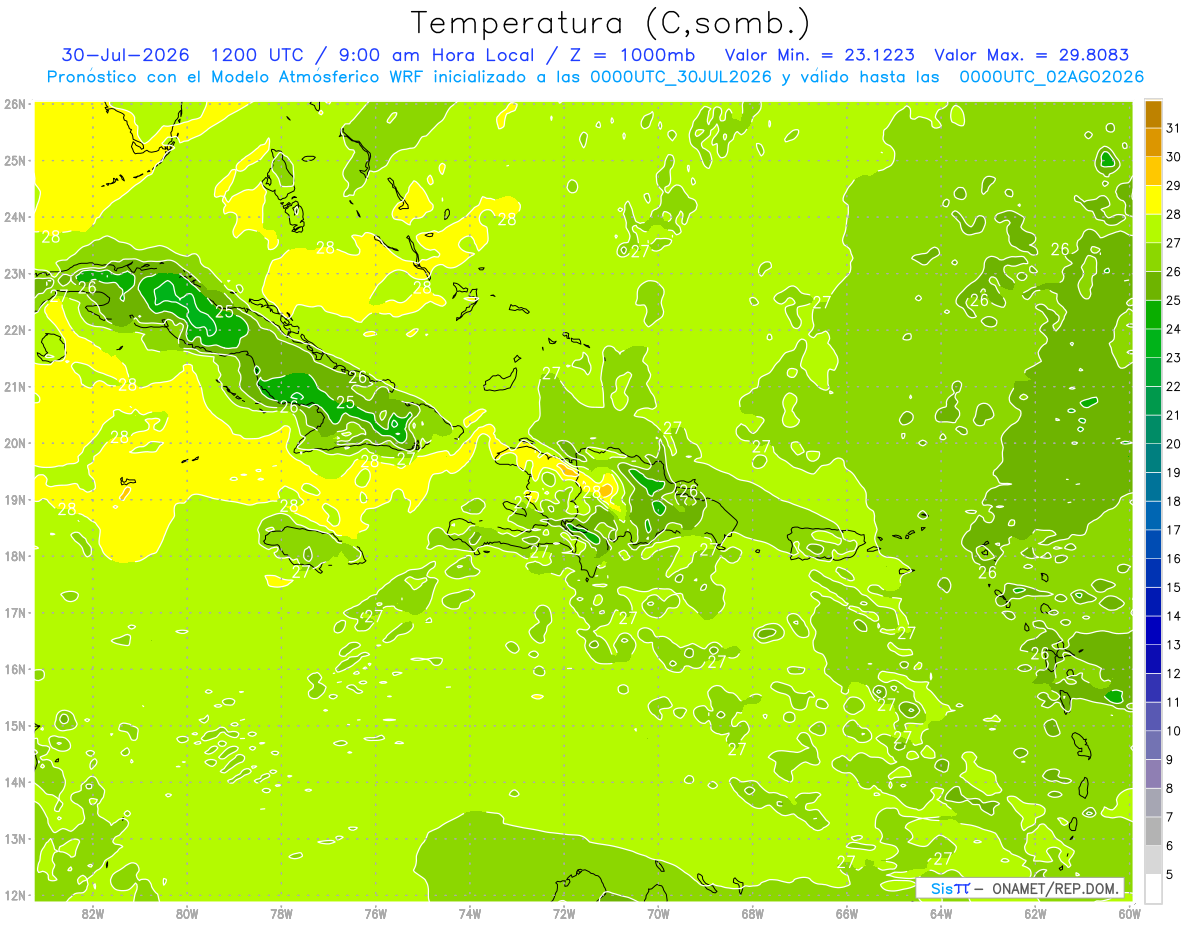Click the title "Temperatura (C,somb.)"

pos(610,23)
